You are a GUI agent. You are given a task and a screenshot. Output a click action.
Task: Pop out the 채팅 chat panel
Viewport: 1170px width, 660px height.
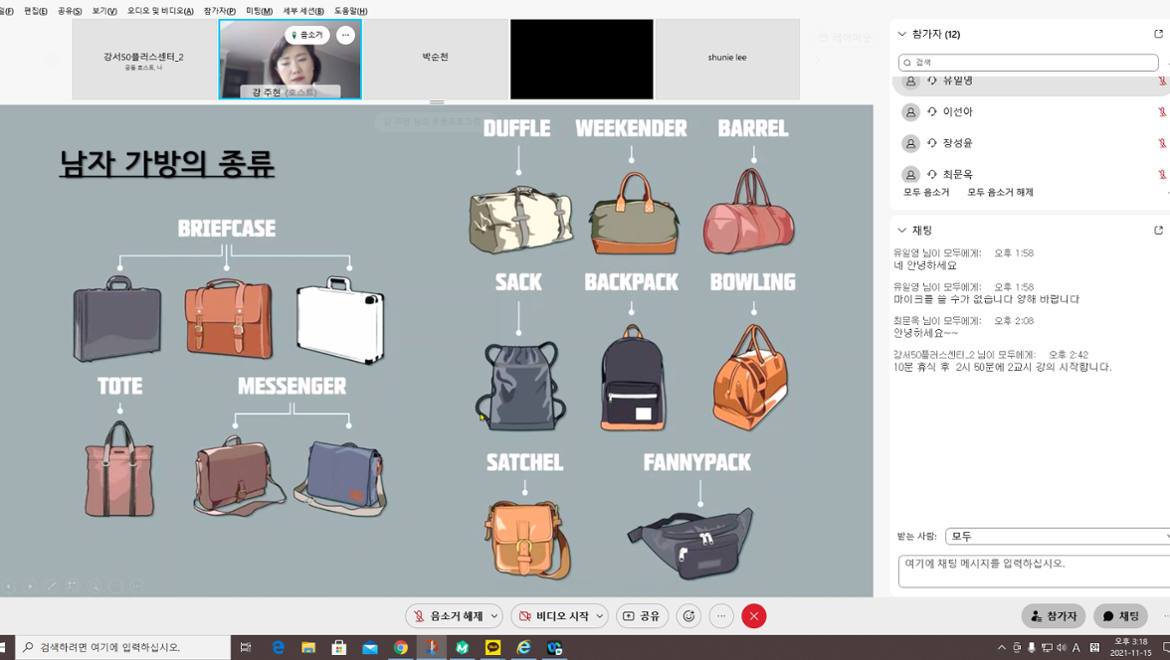click(1158, 230)
